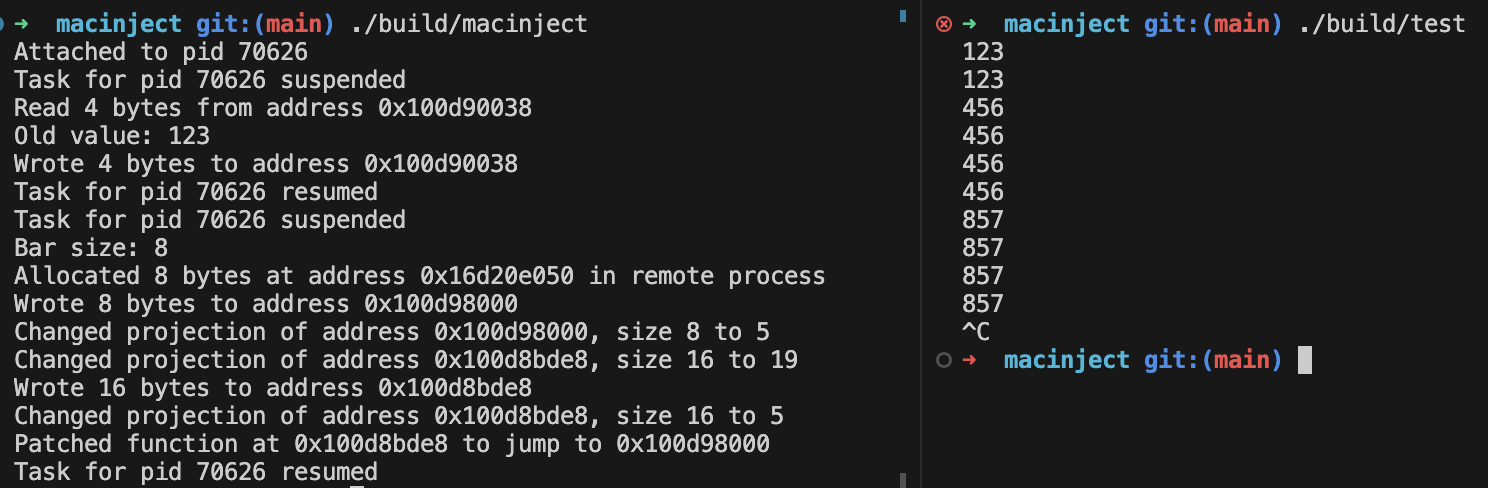Viewport: 1488px width, 488px height.
Task: Click the 'Patched function at 0x100d8bde8' line
Action: (392, 444)
